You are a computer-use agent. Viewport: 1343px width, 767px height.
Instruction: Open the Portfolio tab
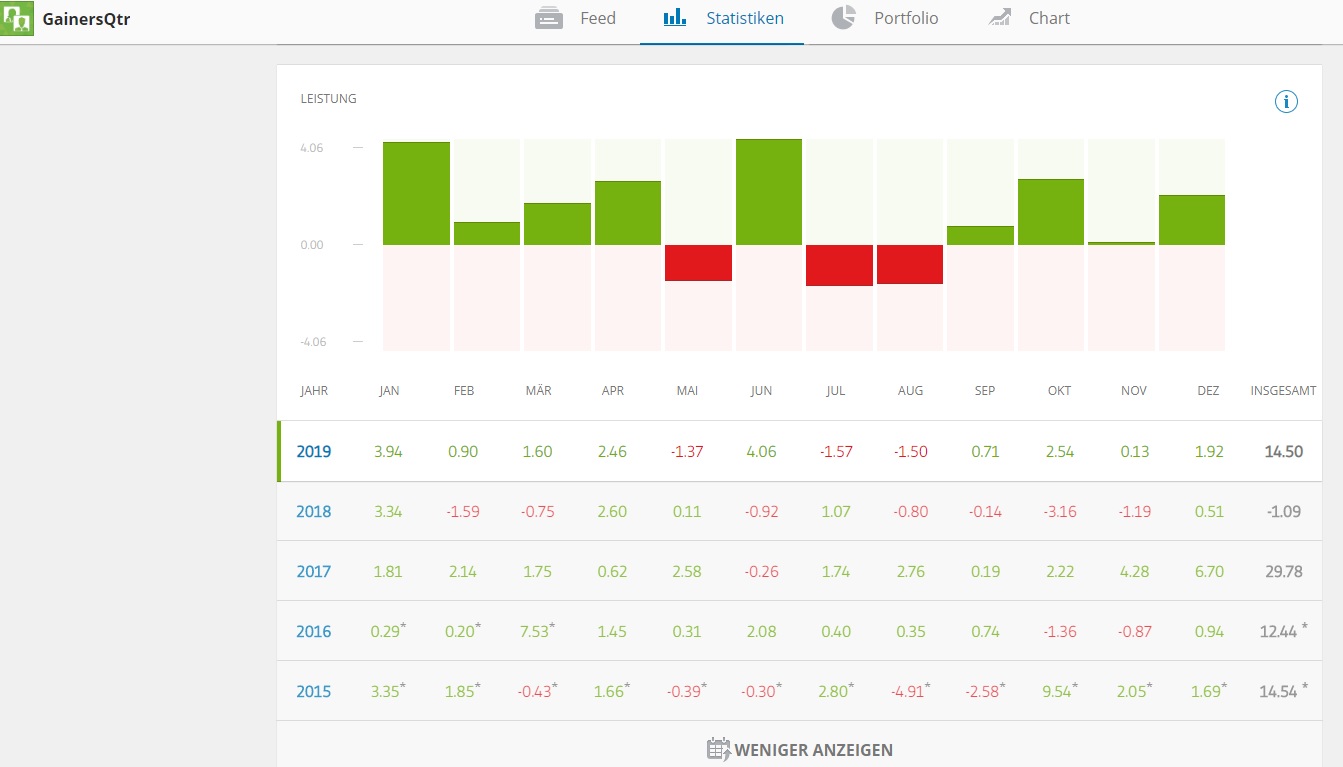(x=885, y=18)
